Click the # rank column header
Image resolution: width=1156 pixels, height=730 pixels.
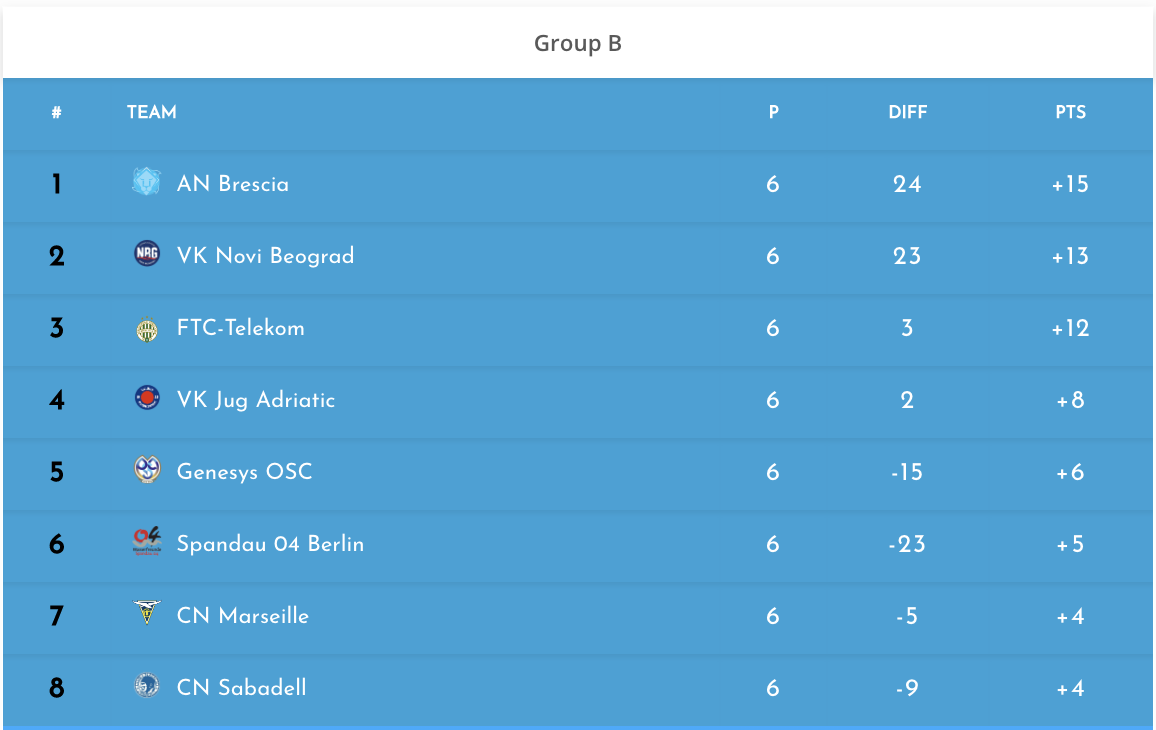[57, 112]
